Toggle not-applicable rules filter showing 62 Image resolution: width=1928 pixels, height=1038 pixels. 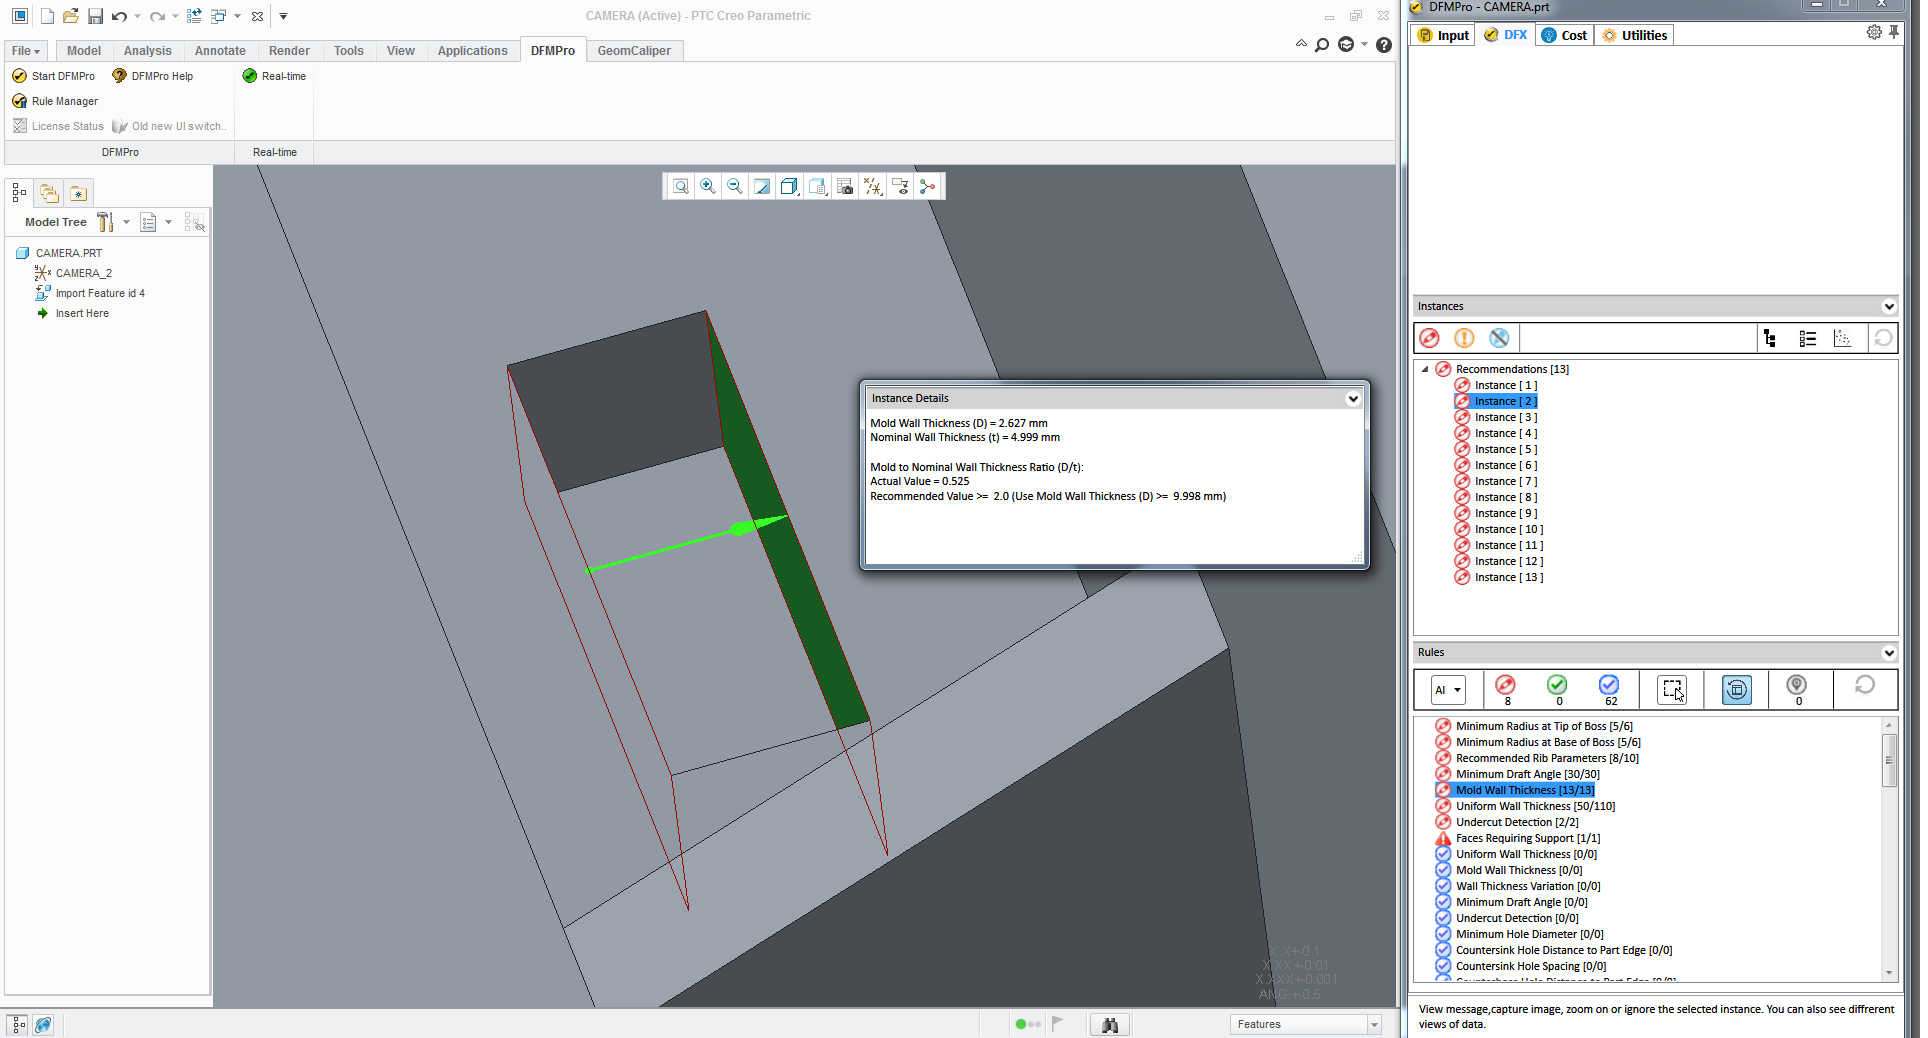pos(1609,689)
